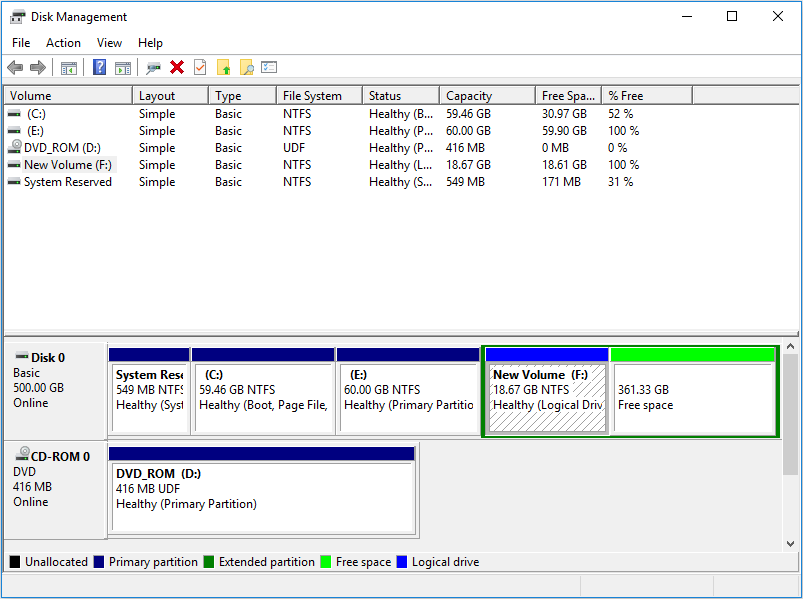
Task: Sort by the Capacity column header
Action: 488,96
